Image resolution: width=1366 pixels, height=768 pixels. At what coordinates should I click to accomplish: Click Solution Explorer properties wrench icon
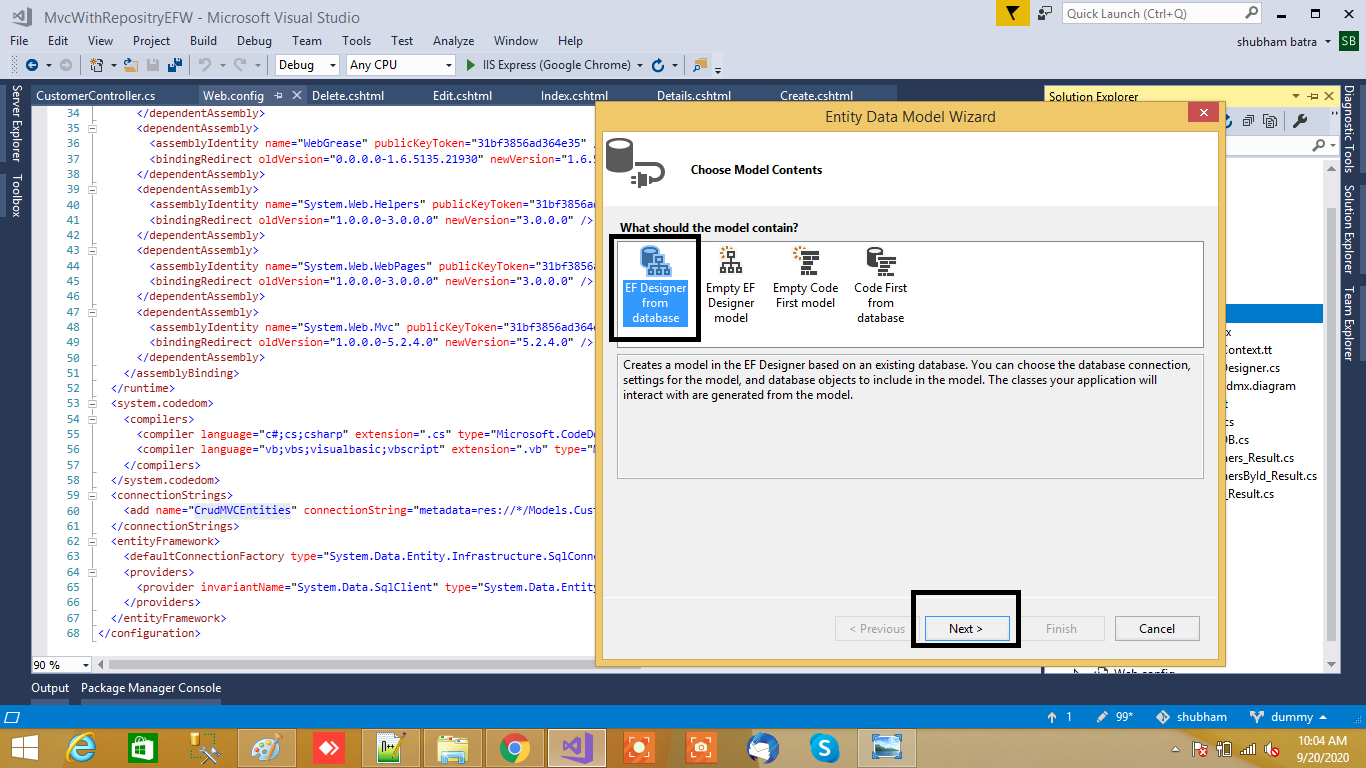tap(1300, 121)
